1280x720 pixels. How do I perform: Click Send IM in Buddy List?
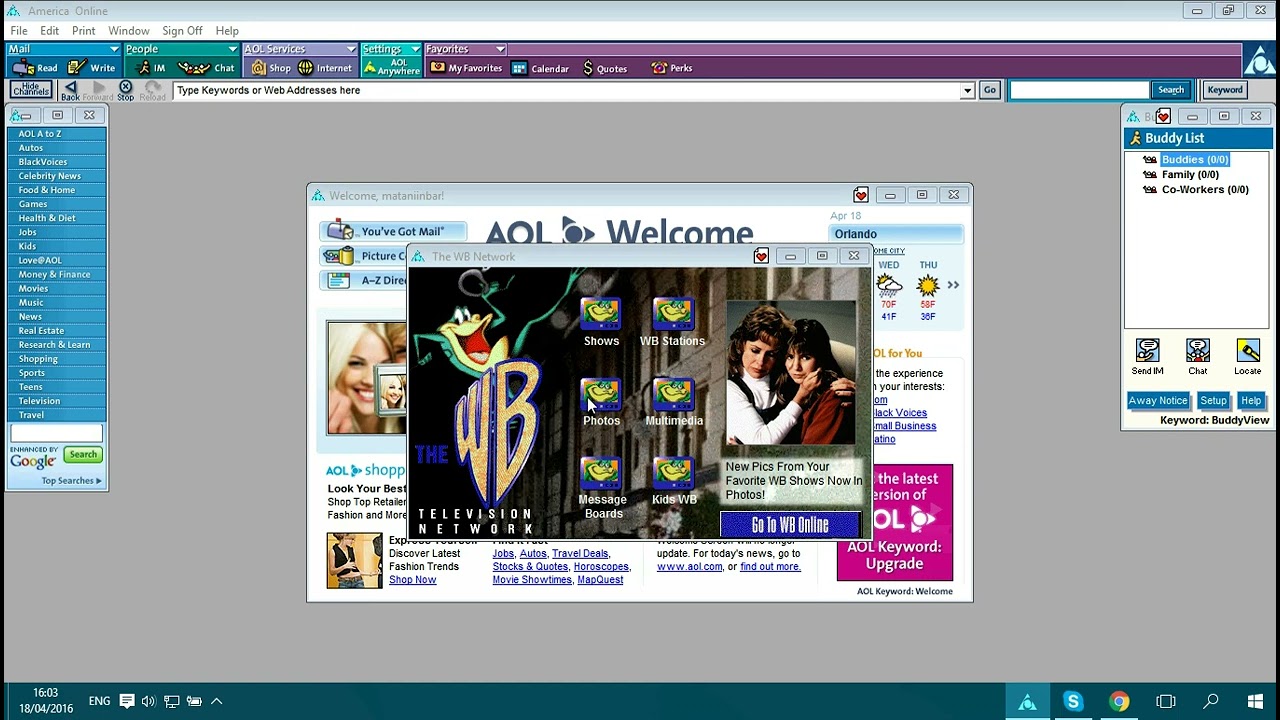[1147, 357]
